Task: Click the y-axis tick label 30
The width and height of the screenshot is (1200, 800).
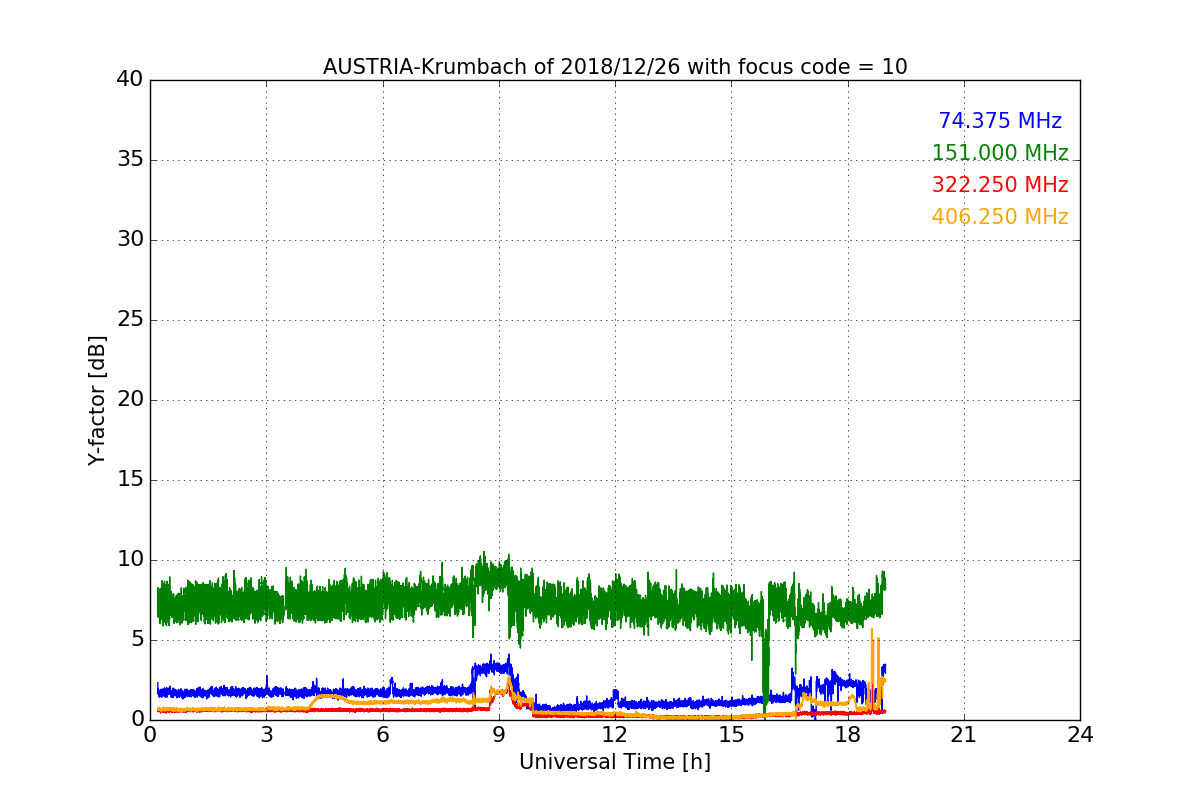Action: pyautogui.click(x=130, y=240)
